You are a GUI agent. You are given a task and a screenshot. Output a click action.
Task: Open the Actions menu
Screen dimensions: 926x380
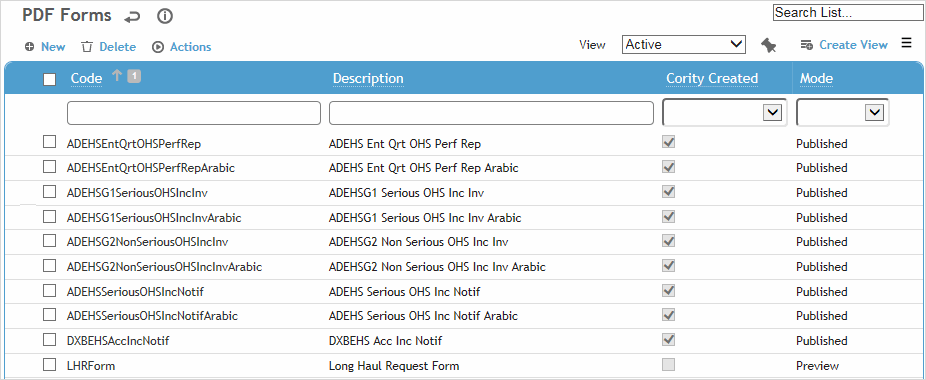182,47
